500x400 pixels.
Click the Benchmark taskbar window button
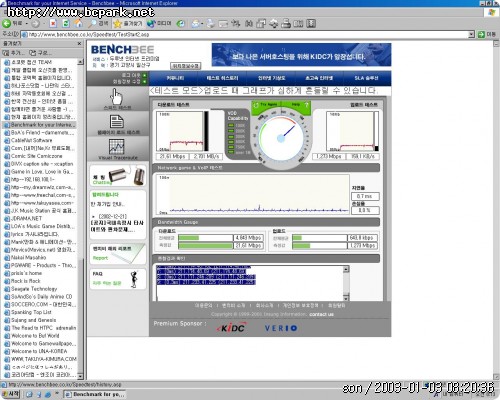[95, 394]
